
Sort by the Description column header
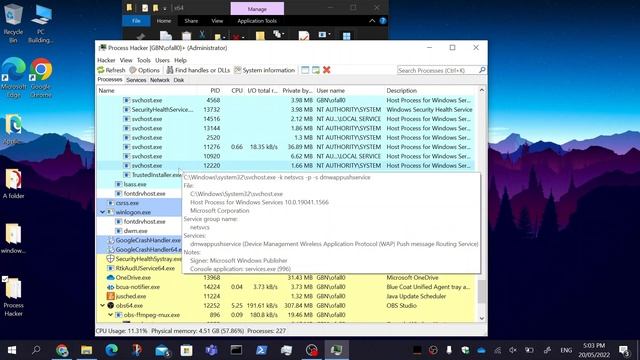pos(402,91)
